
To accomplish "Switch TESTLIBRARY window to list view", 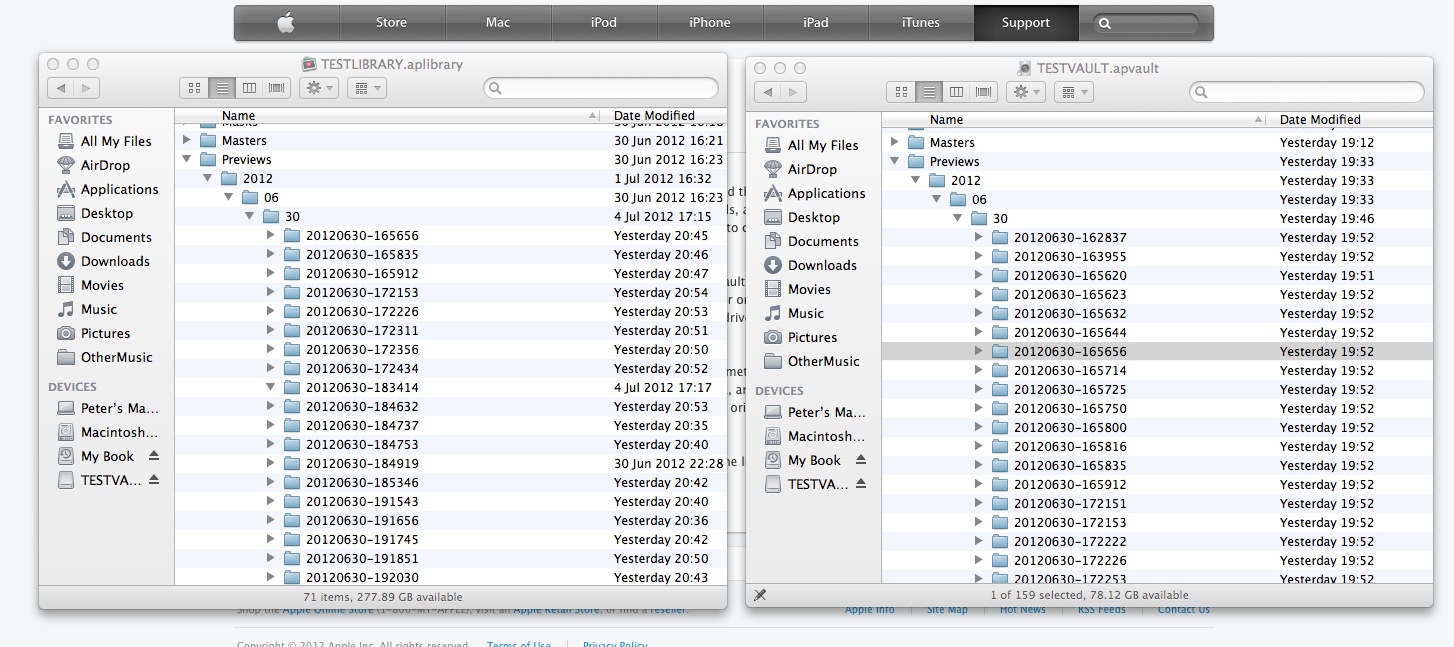I will point(223,88).
